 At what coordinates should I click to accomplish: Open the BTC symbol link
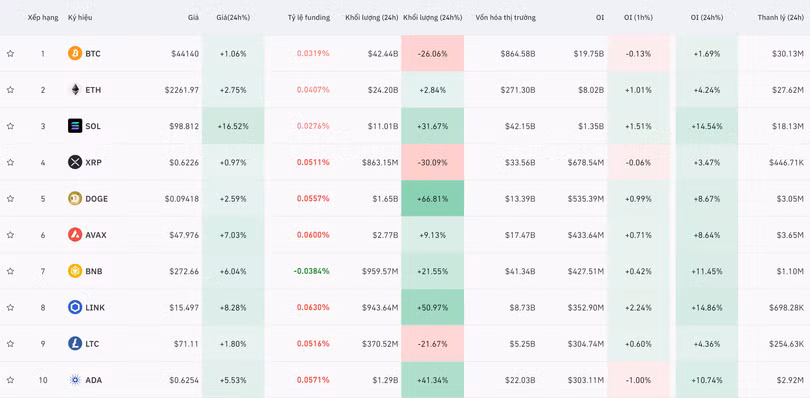point(93,53)
